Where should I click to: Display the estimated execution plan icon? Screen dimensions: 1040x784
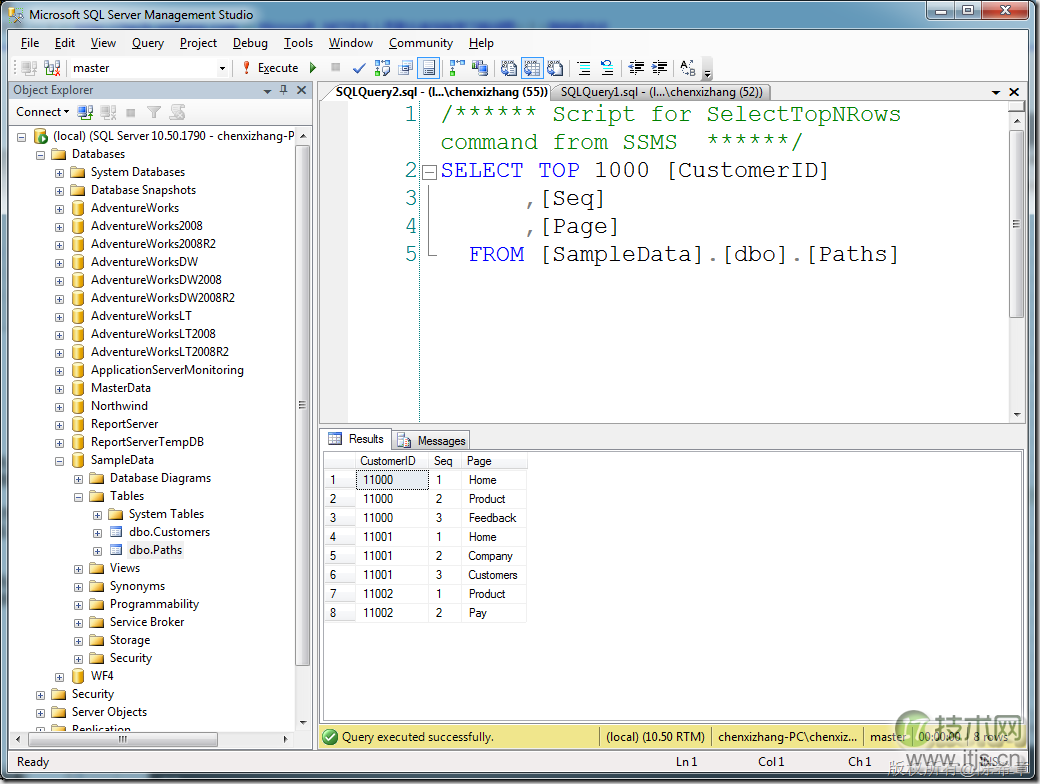click(x=383, y=68)
